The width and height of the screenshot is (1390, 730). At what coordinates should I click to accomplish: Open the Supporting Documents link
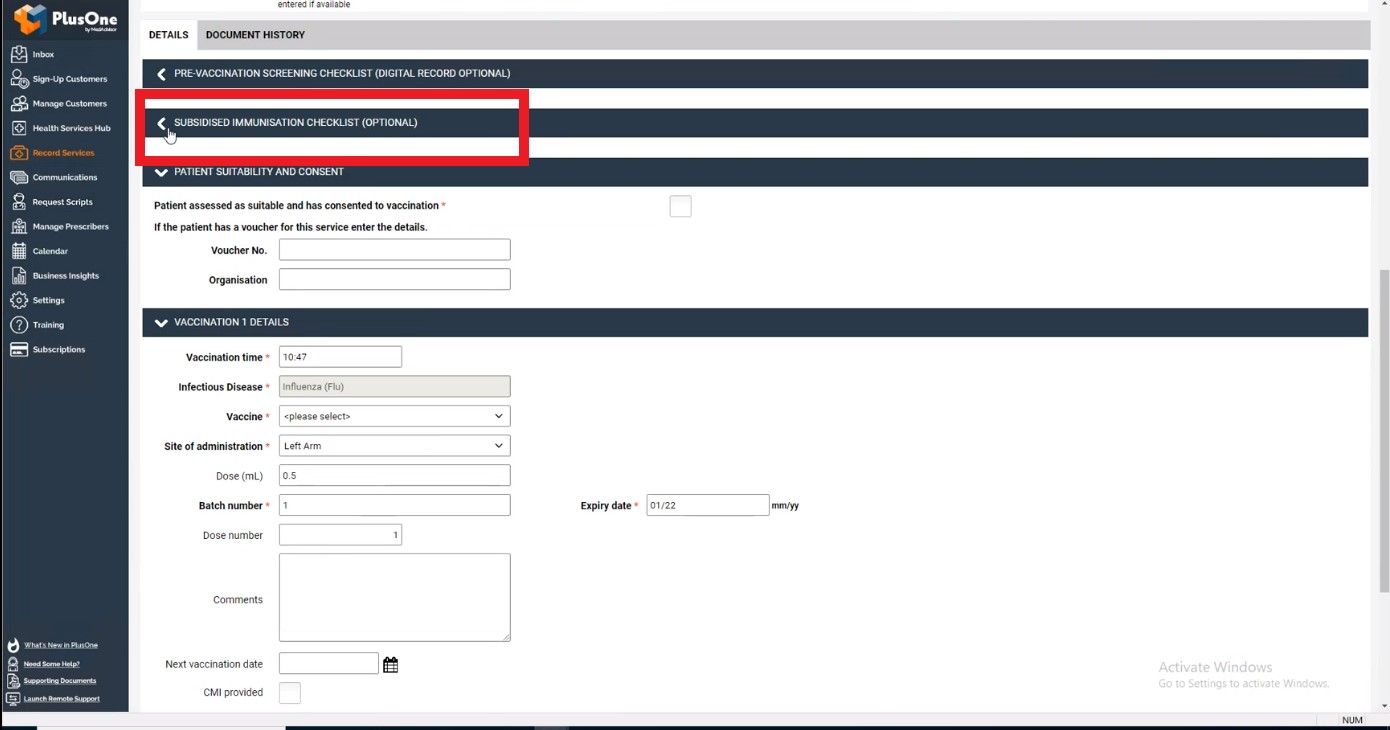pos(60,681)
